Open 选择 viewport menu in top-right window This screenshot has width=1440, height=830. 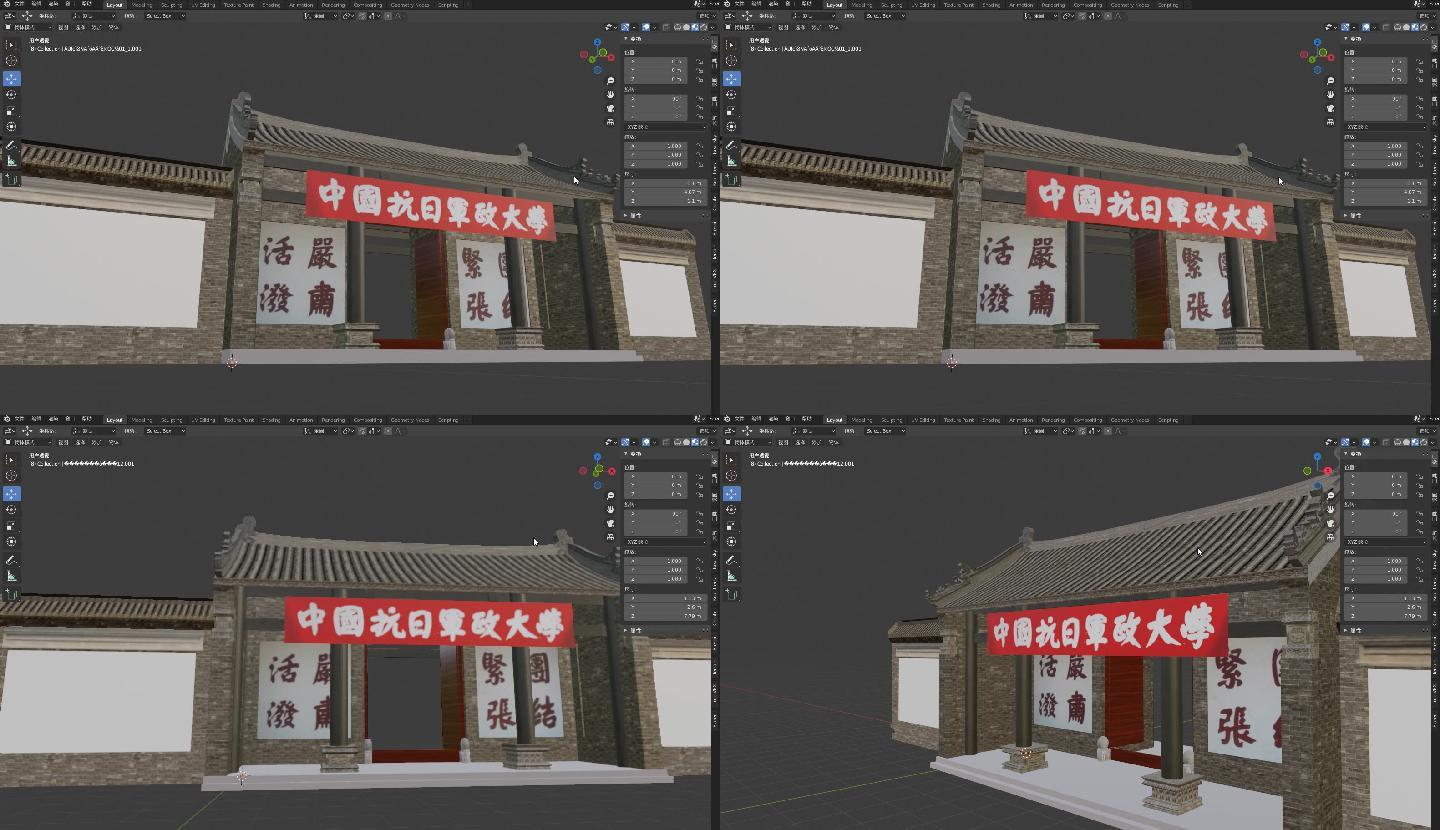pos(800,27)
